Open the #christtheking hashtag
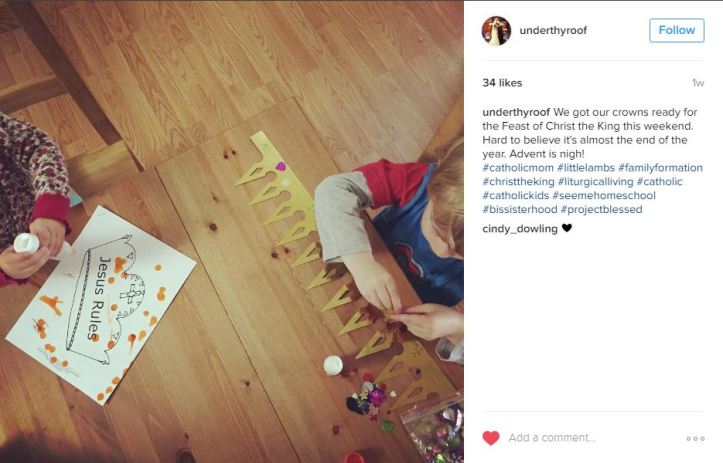The width and height of the screenshot is (723, 463). 518,182
